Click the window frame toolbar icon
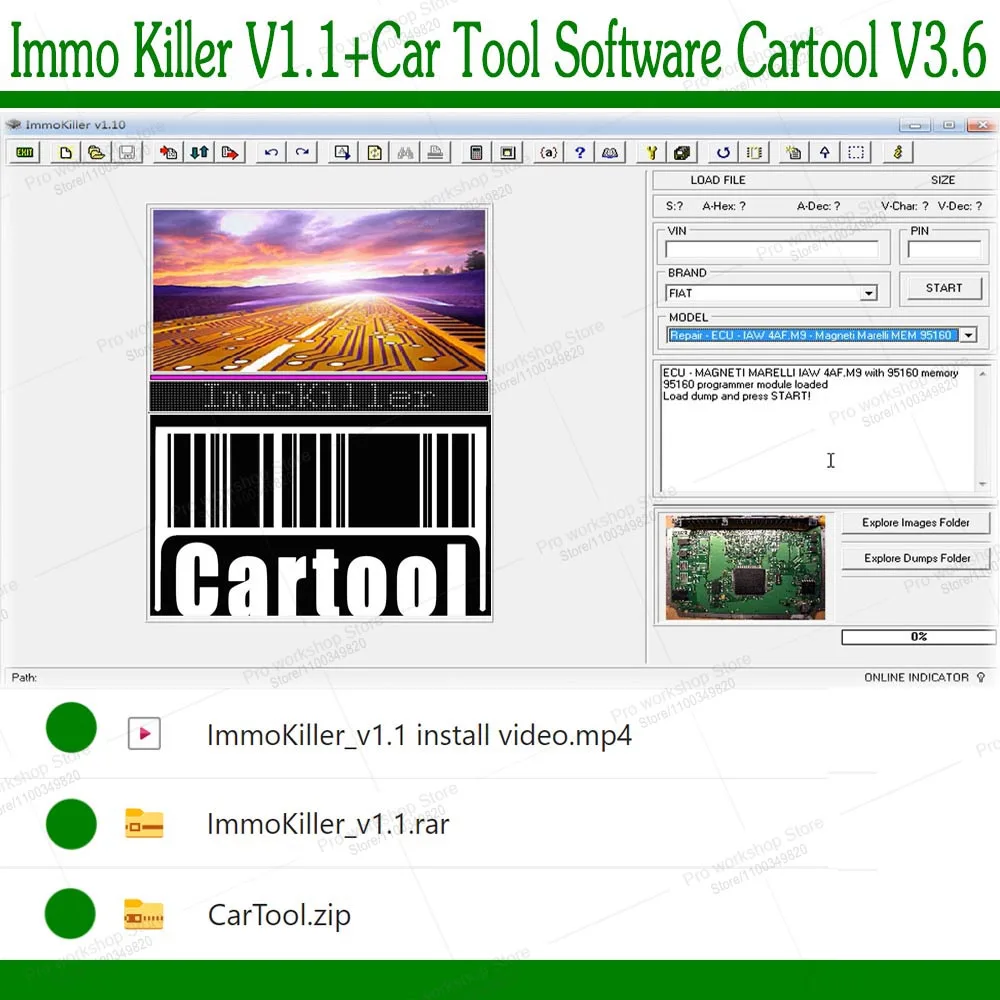 pyautogui.click(x=508, y=152)
